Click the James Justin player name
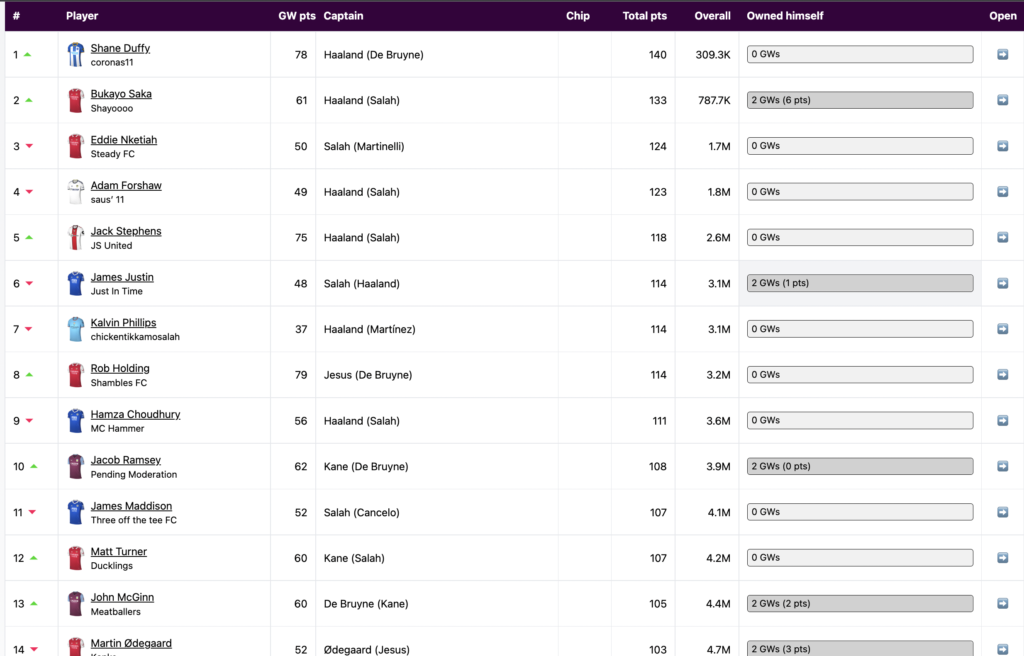Viewport: 1024px width, 656px height. 122,277
